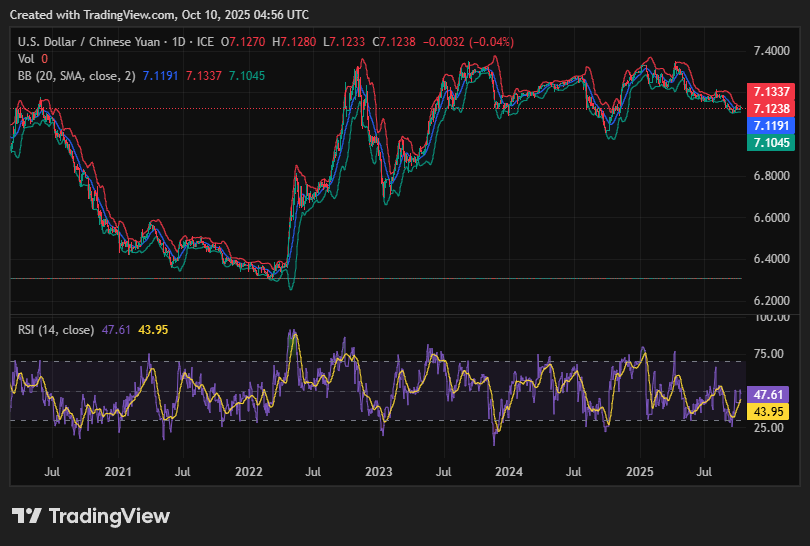Select the RSI (14, close) indicator legend
Viewport: 810px width, 546px height.
point(56,328)
